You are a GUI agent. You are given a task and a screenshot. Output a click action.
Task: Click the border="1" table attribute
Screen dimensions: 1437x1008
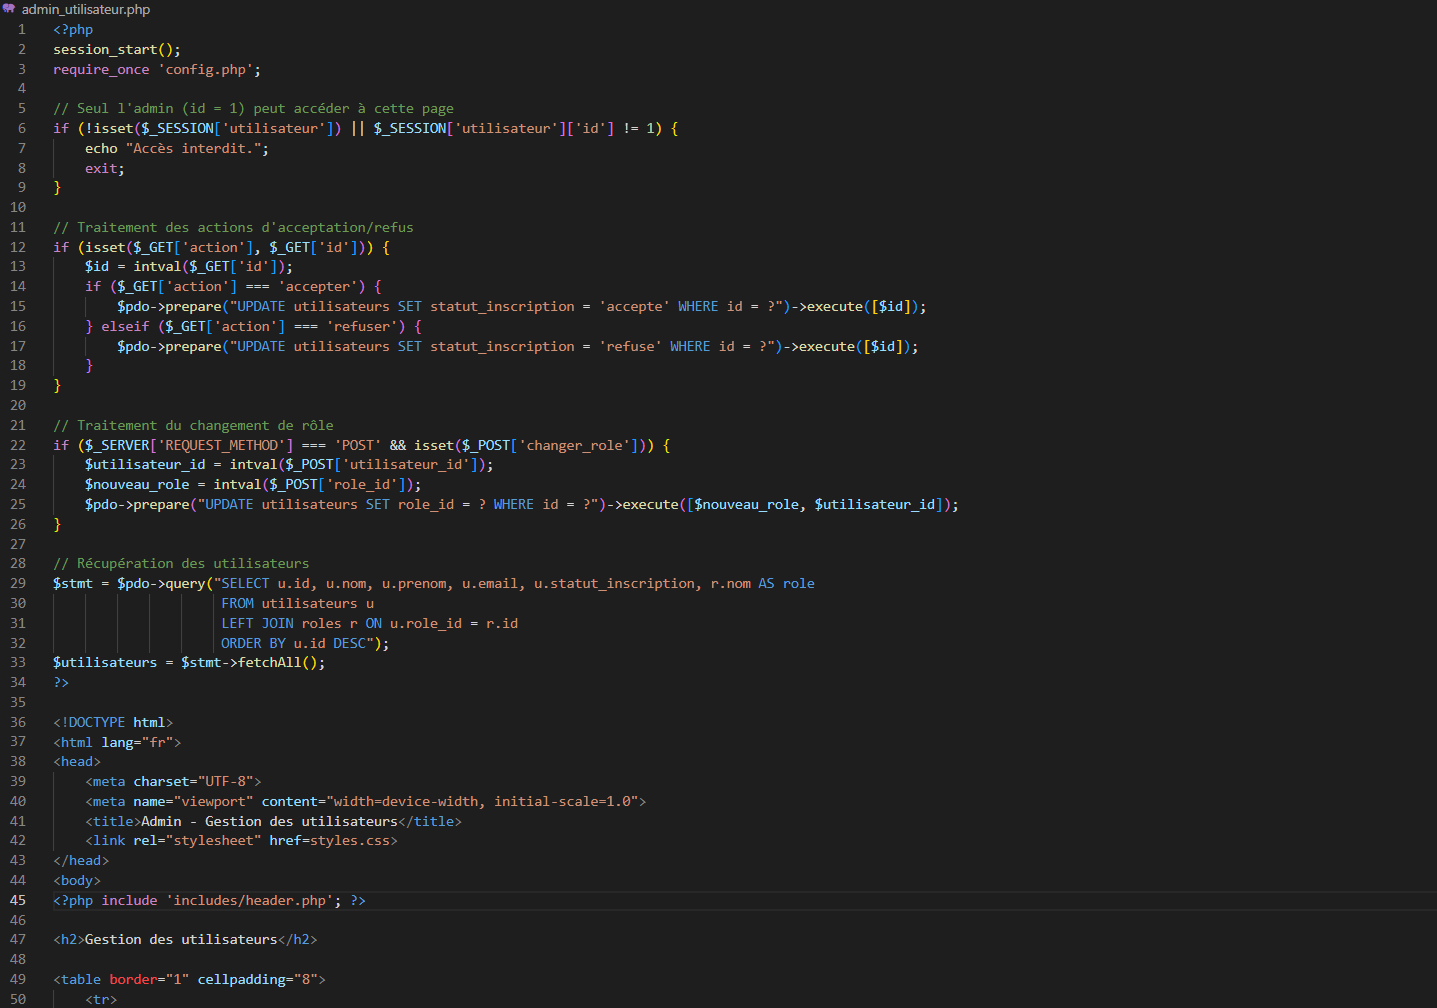pos(149,980)
